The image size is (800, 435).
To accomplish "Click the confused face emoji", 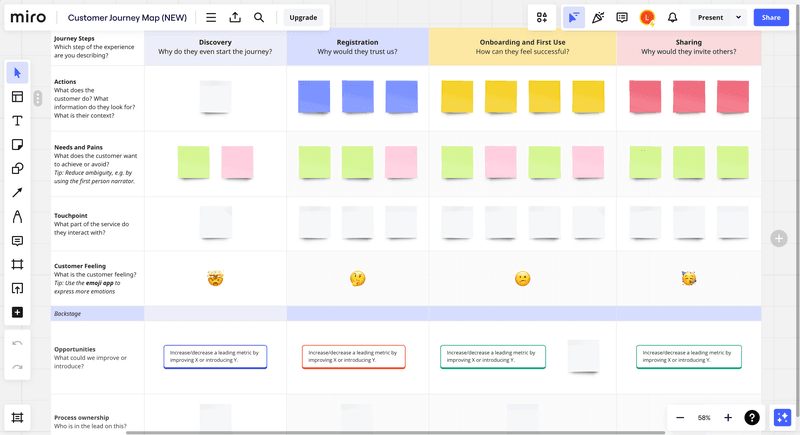I will point(522,278).
